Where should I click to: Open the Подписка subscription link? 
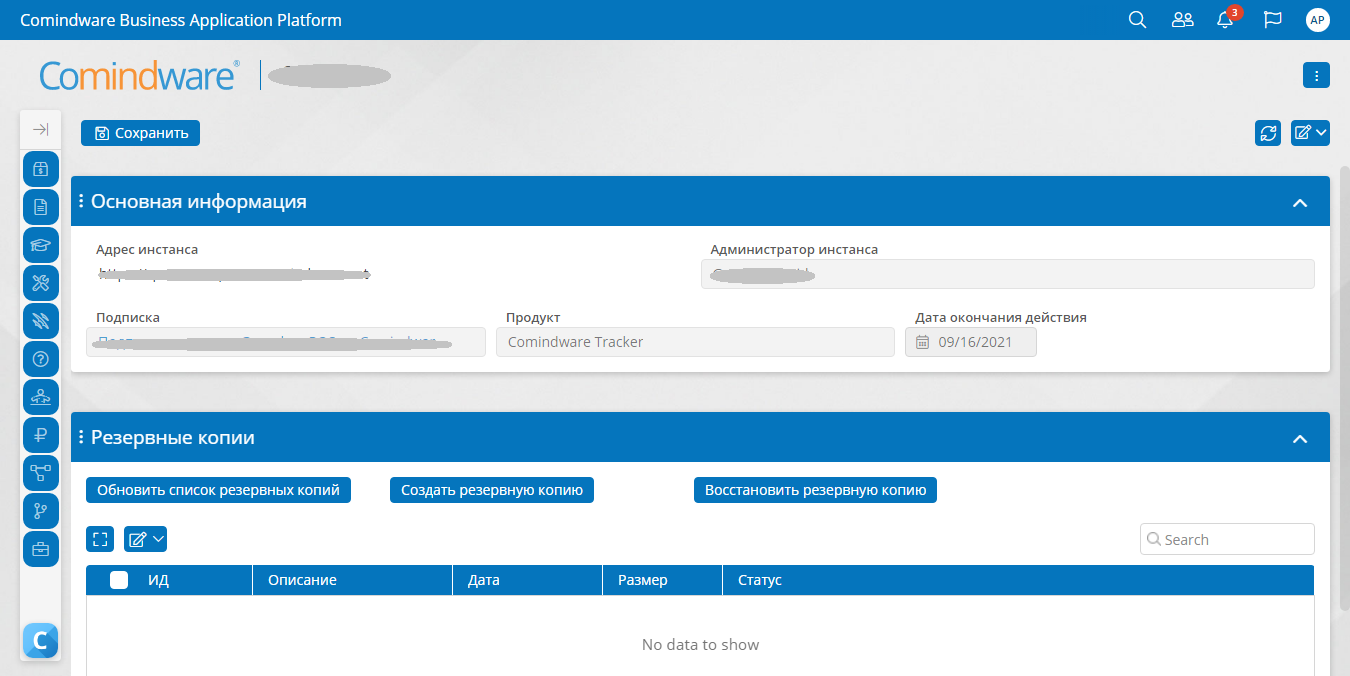coord(270,342)
